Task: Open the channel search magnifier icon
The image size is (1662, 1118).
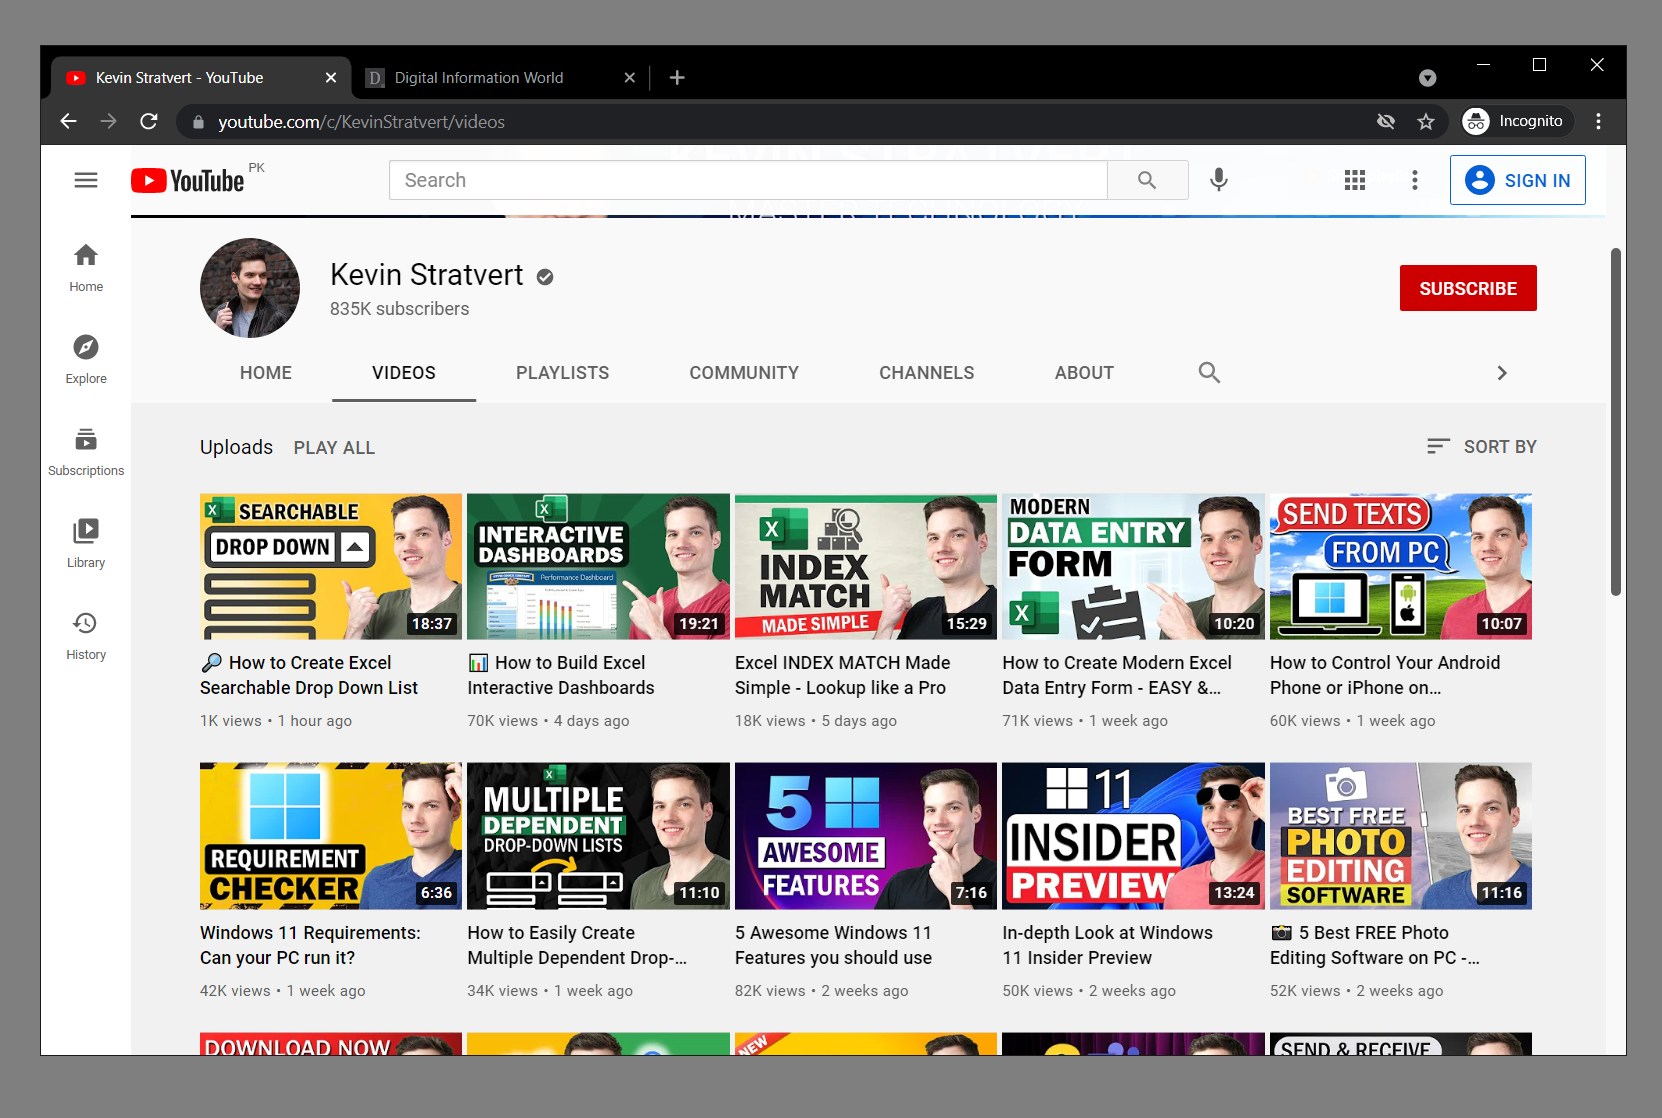Action: pyautogui.click(x=1209, y=372)
